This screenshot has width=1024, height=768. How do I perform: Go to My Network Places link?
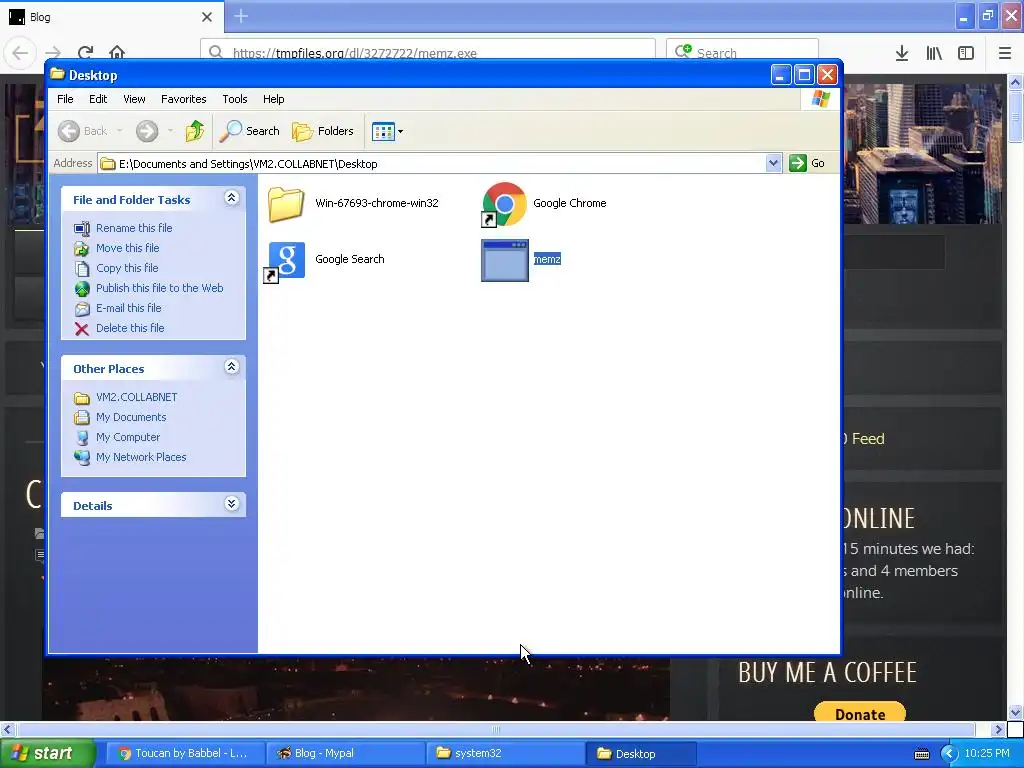(x=141, y=457)
